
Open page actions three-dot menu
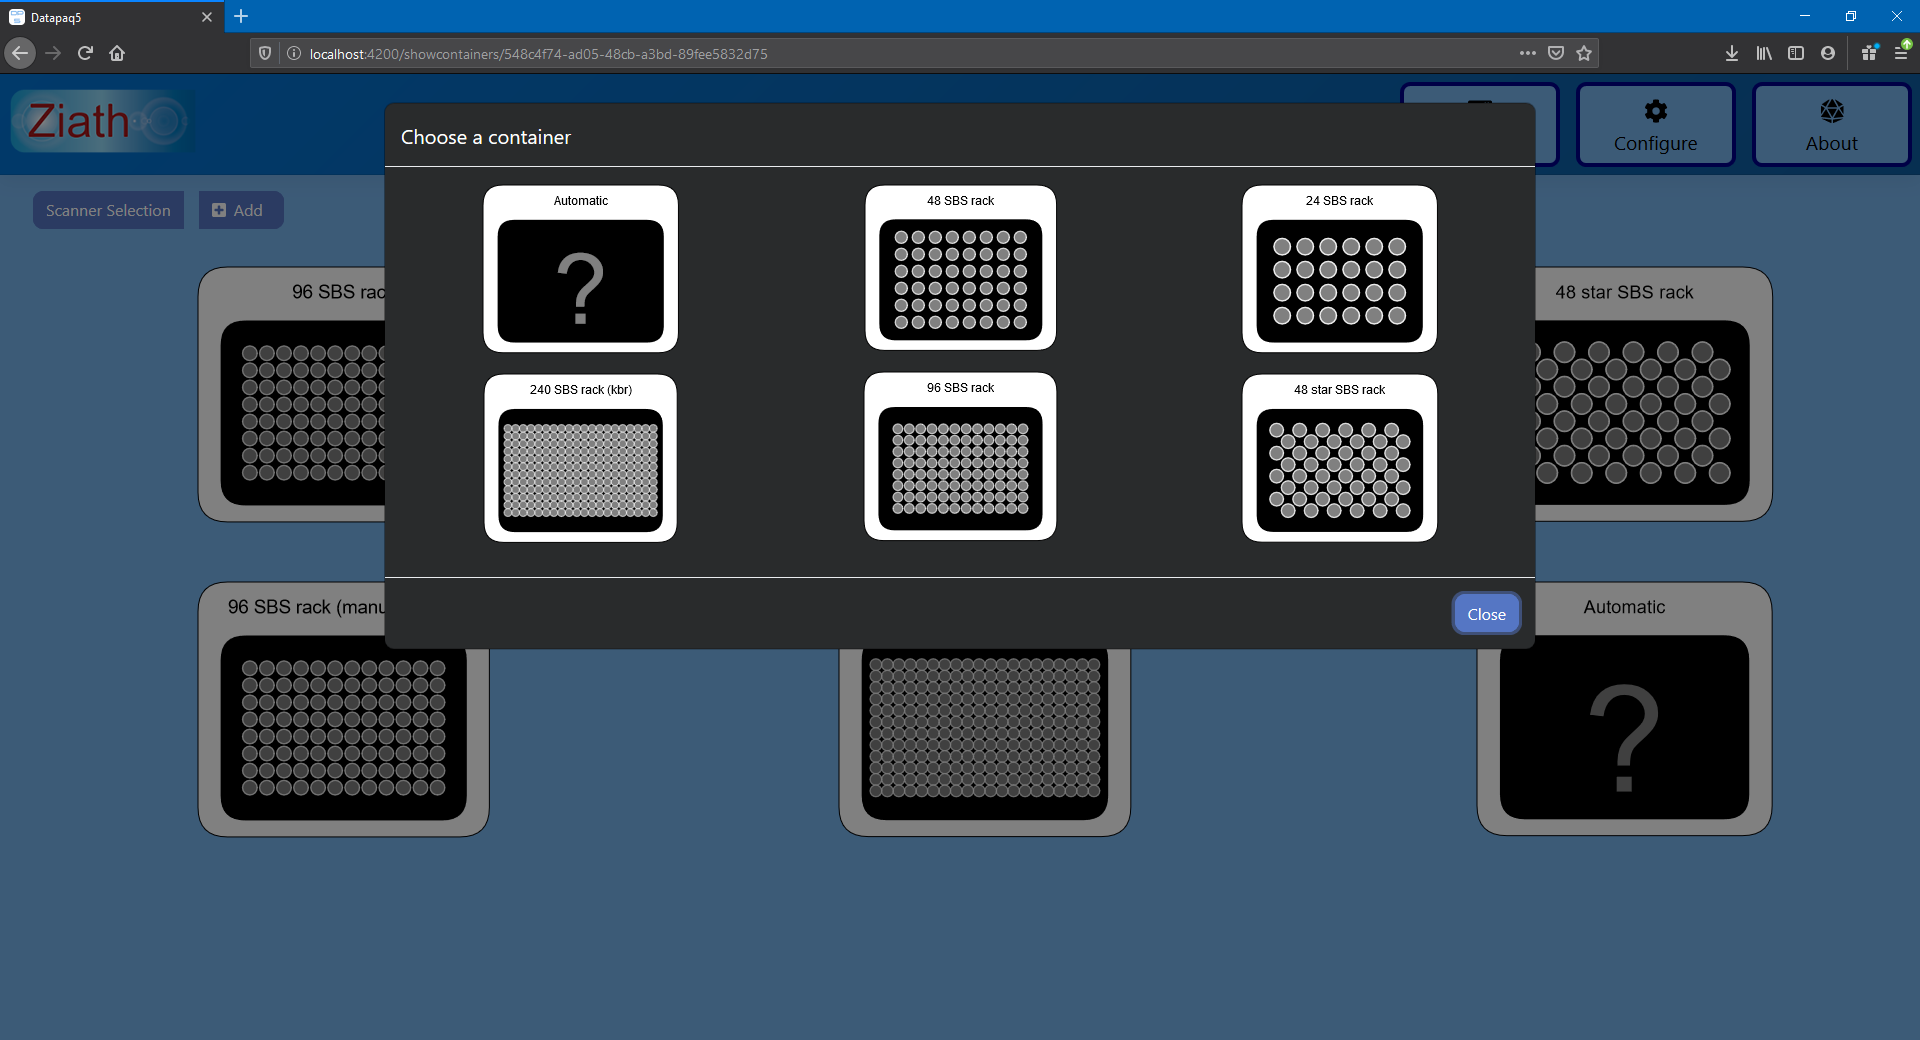(1527, 53)
